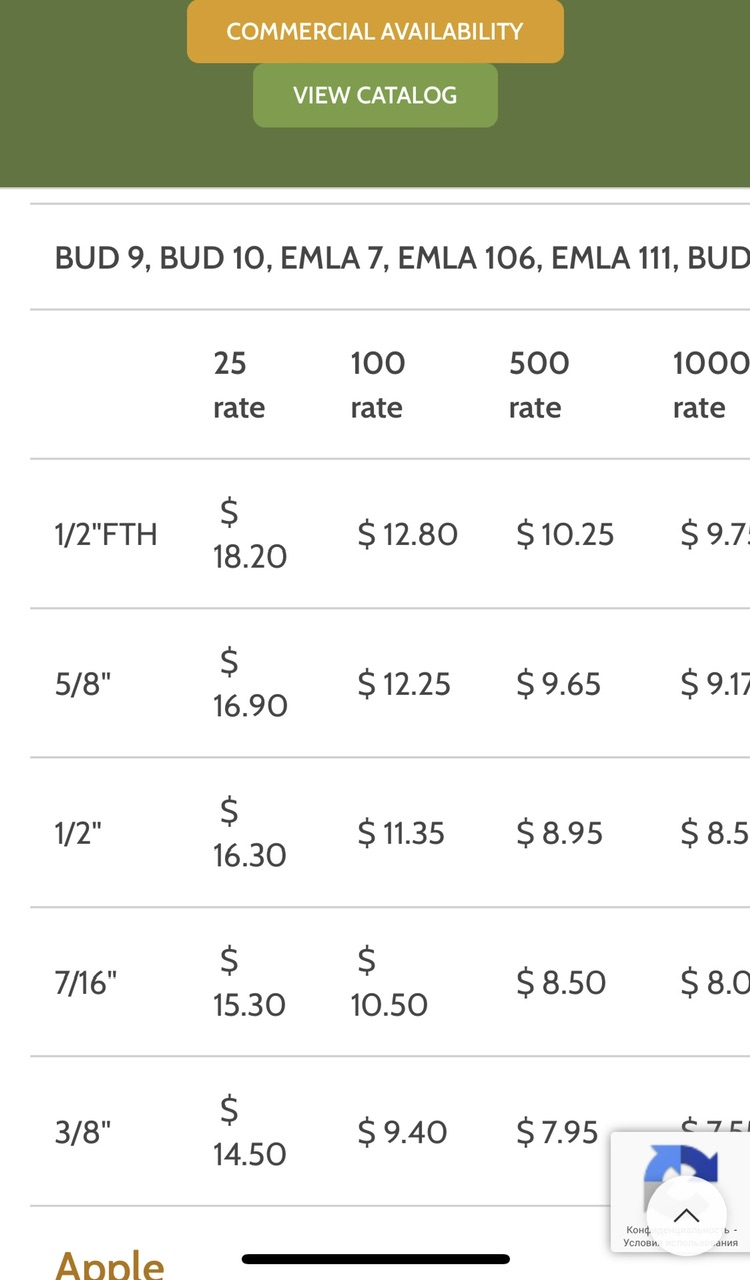Select the BUD 9, BUD 10 rootstock header
Screen dimensions: 750x1280
point(402,257)
